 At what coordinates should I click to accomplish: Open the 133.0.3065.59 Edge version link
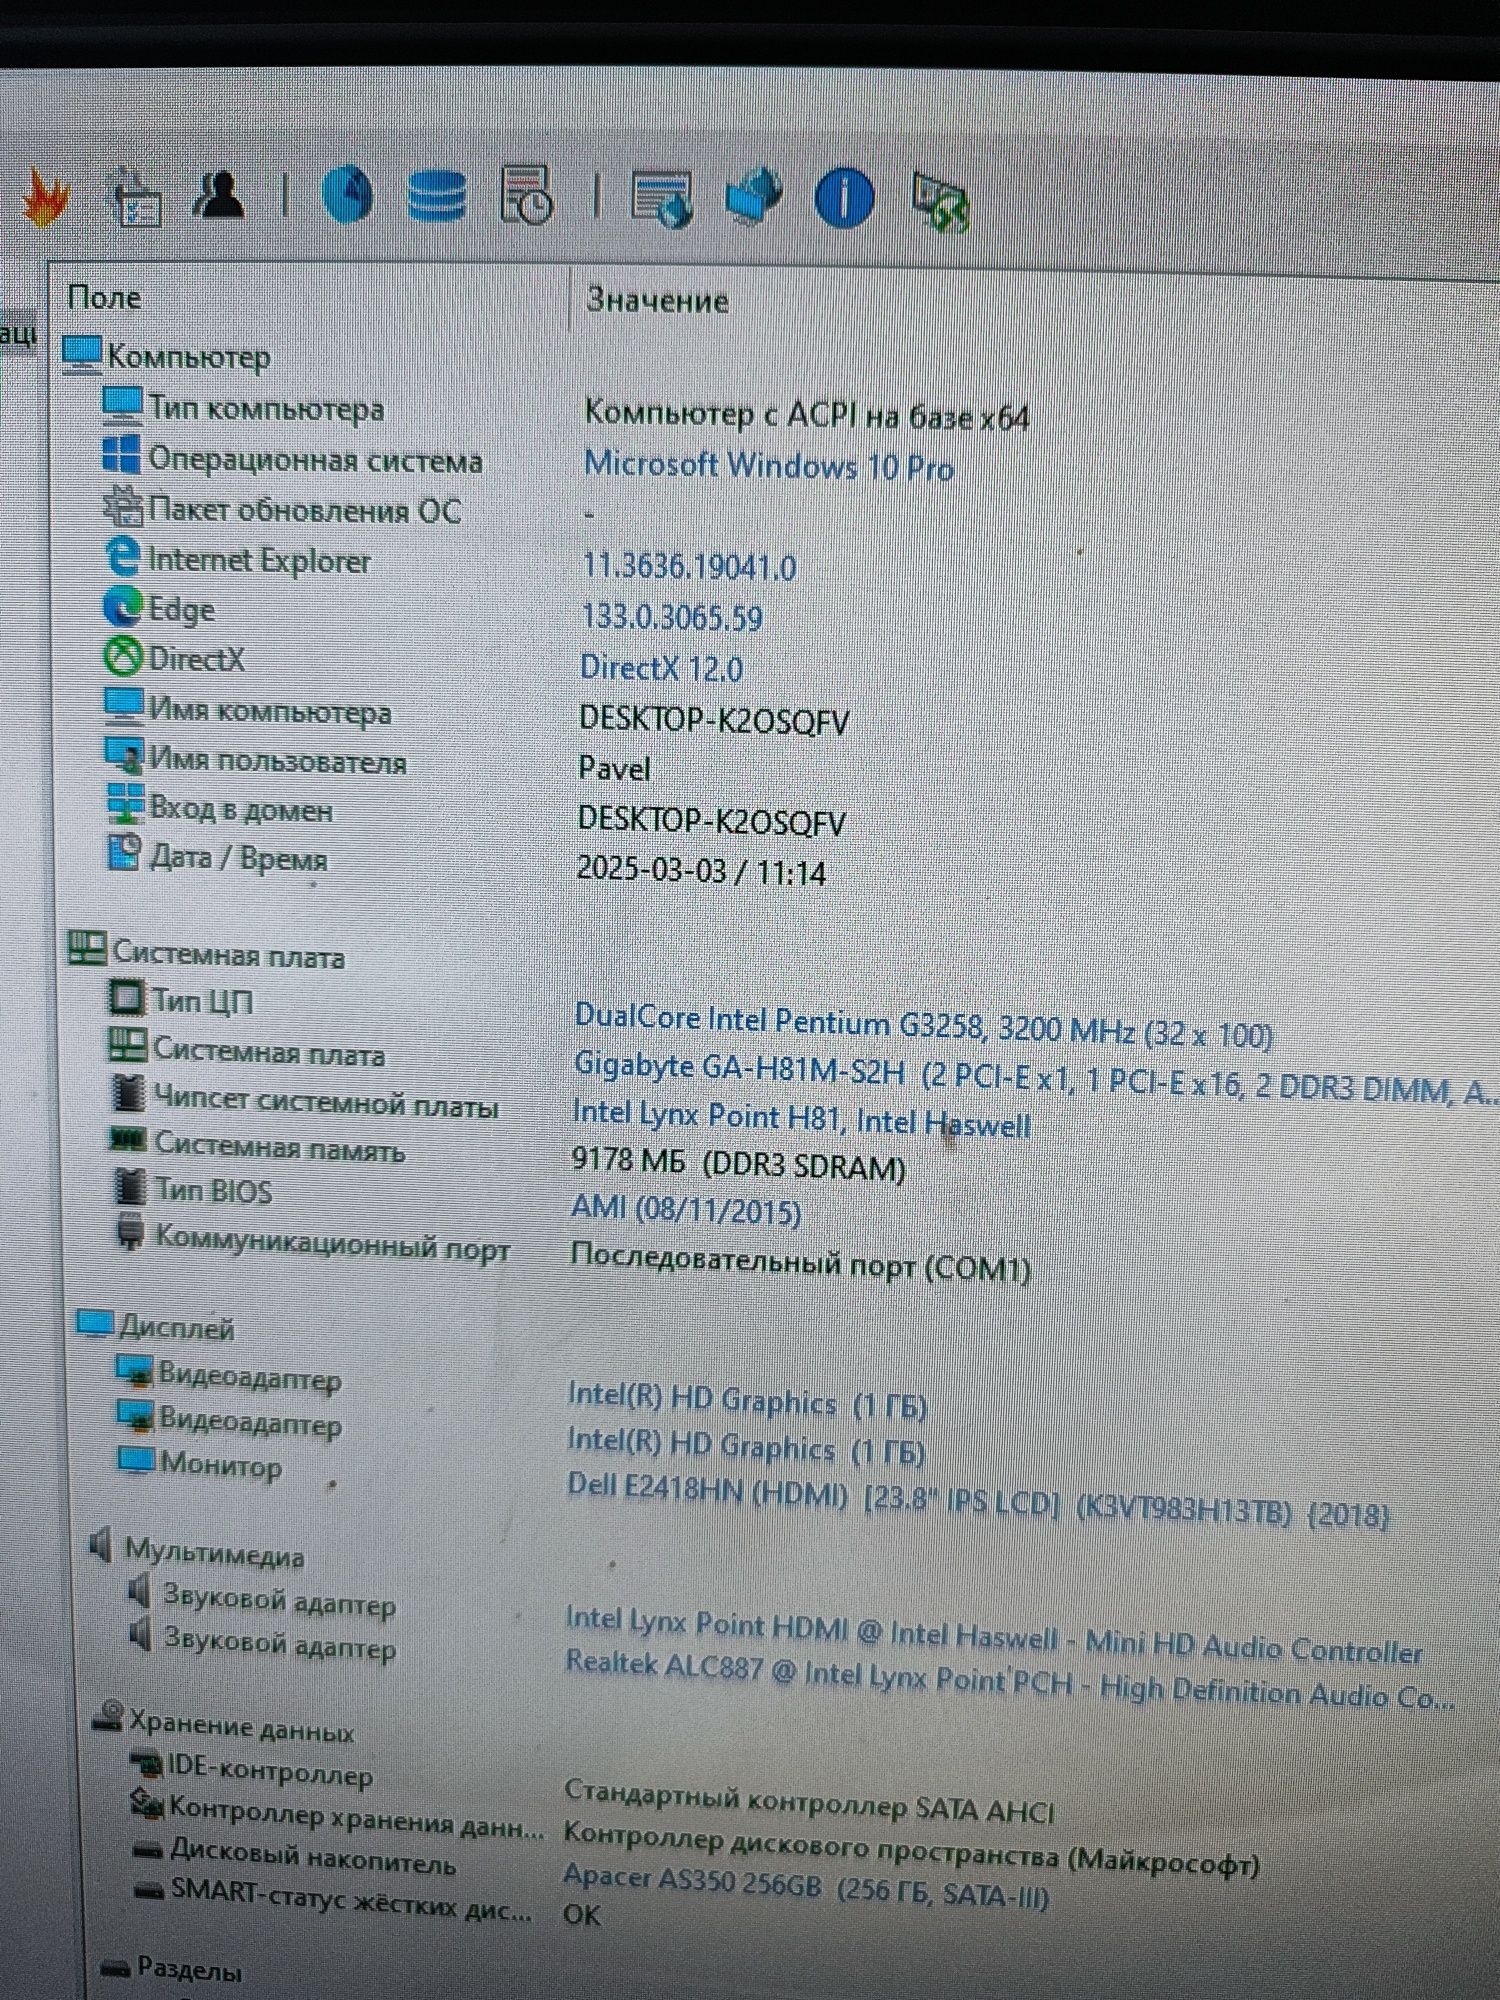tap(672, 617)
